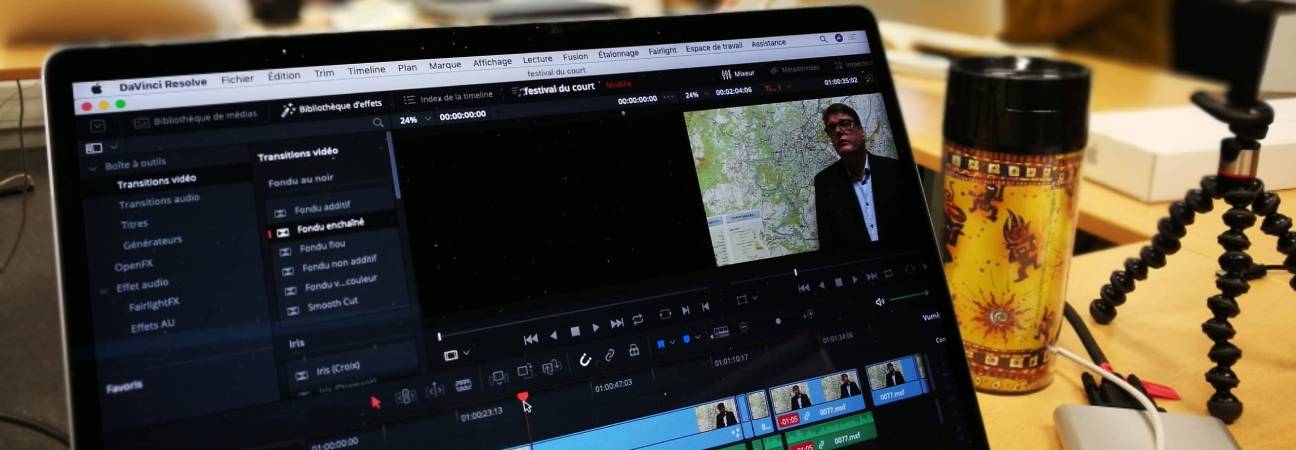Collapse the Effet audio tree
Image resolution: width=1296 pixels, height=450 pixels.
[103, 290]
